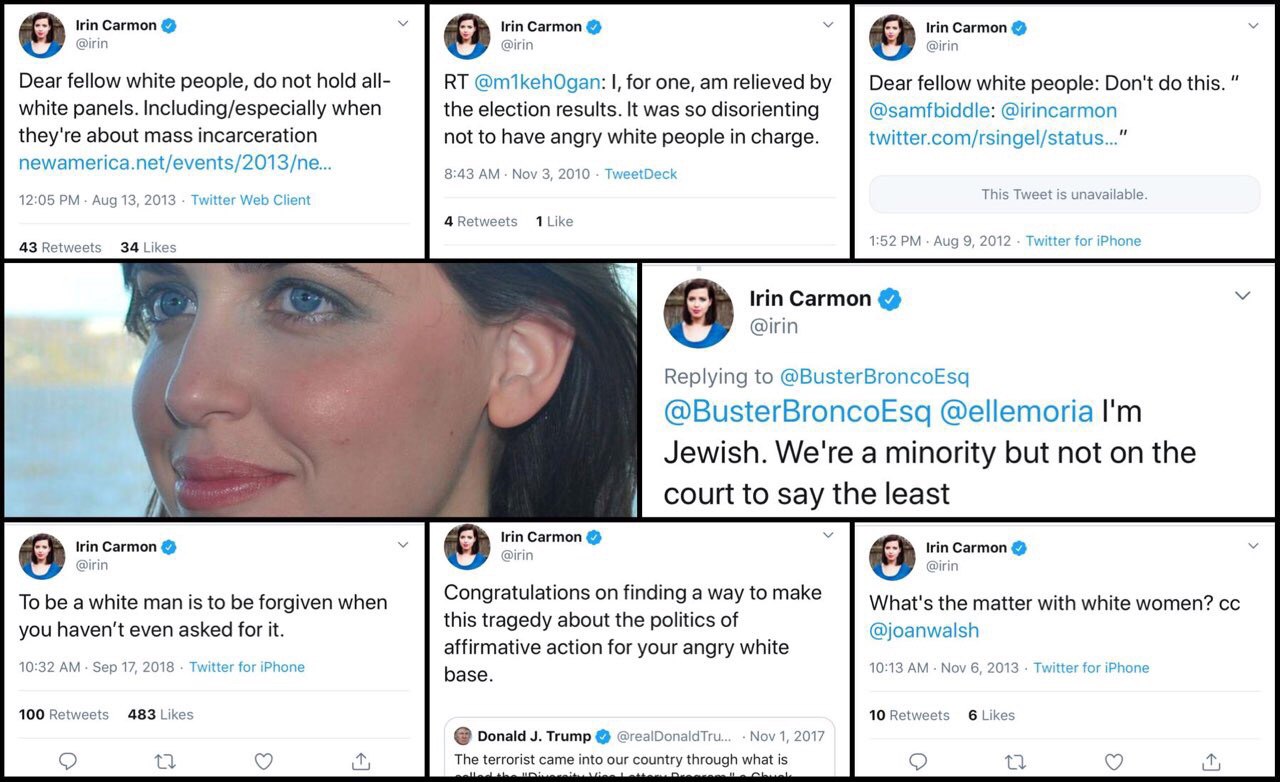Screen dimensions: 1280x782
Task: Click the close-up face photo
Action: click(x=320, y=390)
